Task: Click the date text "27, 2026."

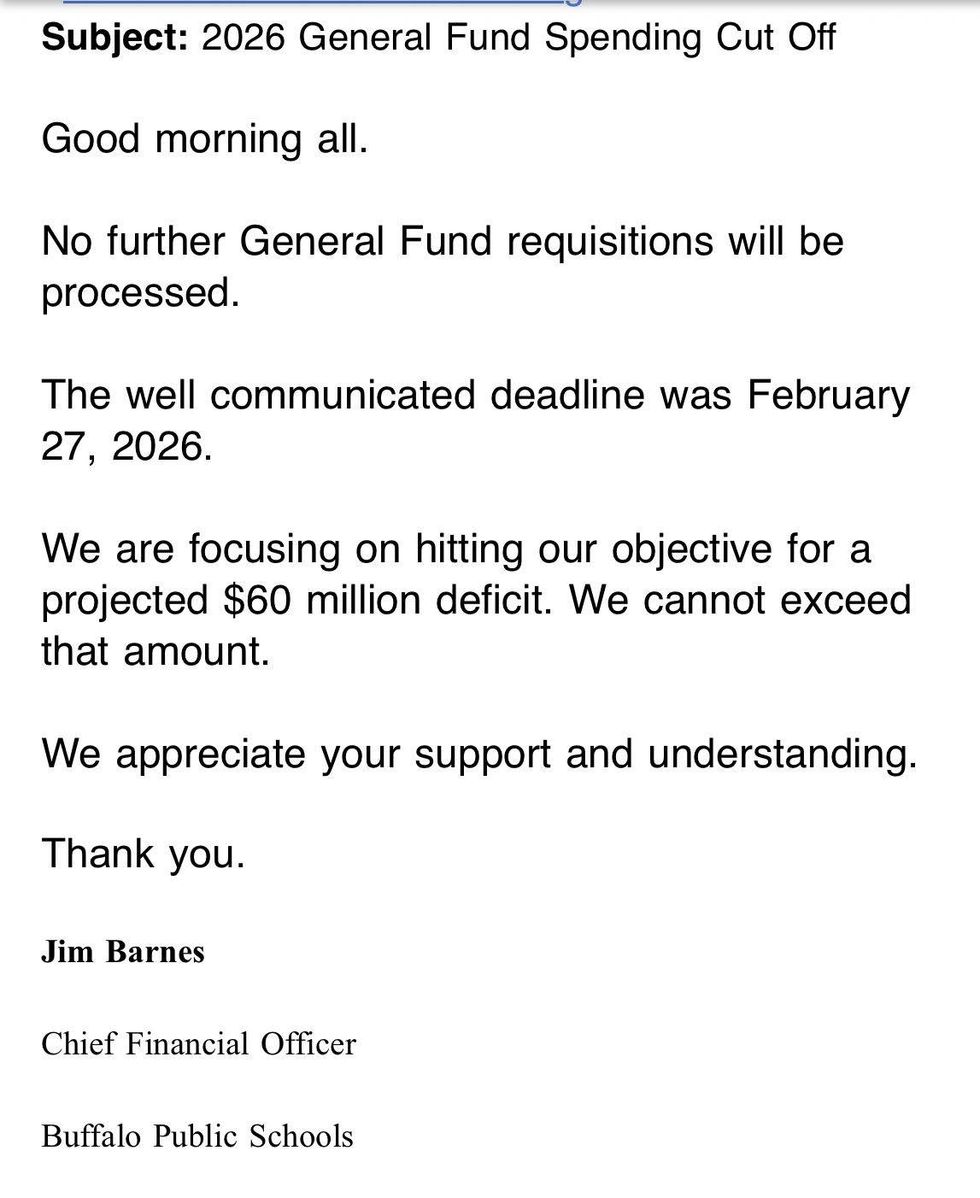Action: (x=127, y=447)
